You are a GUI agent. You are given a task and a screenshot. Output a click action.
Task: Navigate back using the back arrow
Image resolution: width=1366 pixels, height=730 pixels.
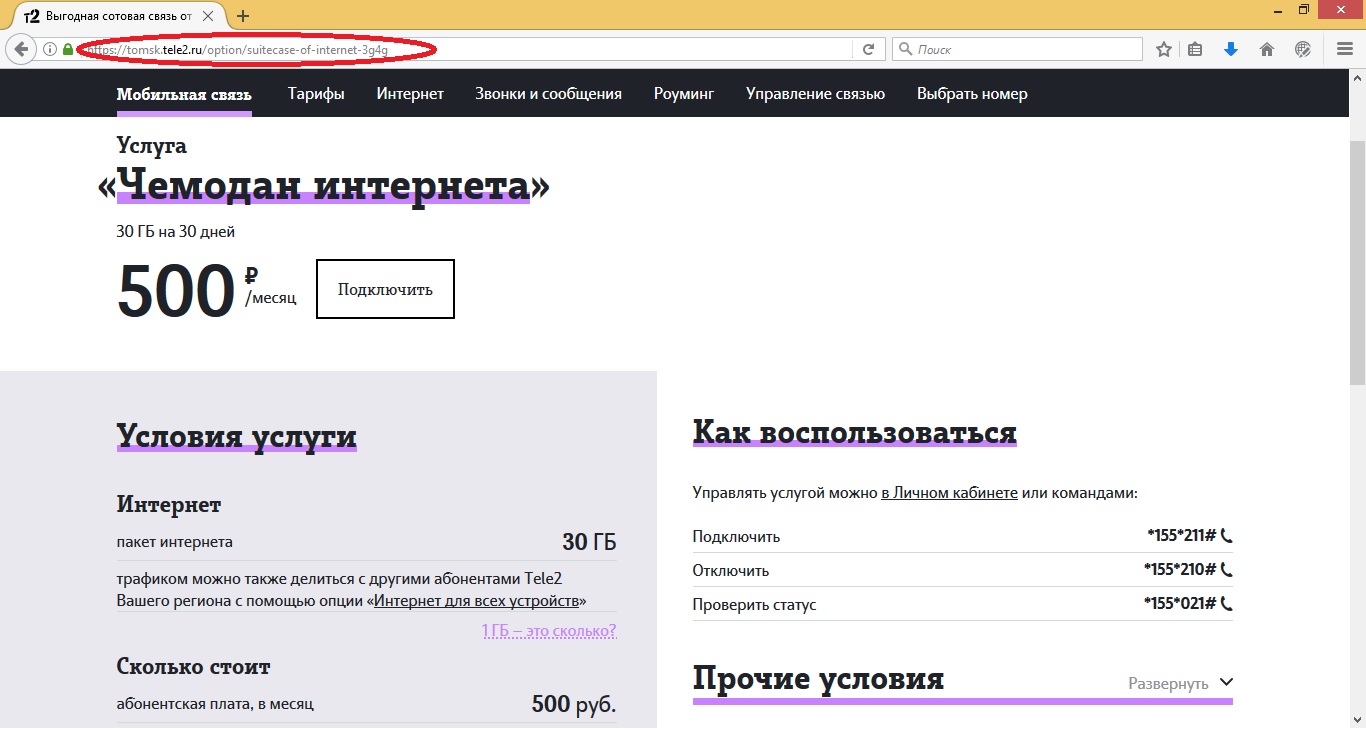point(21,47)
